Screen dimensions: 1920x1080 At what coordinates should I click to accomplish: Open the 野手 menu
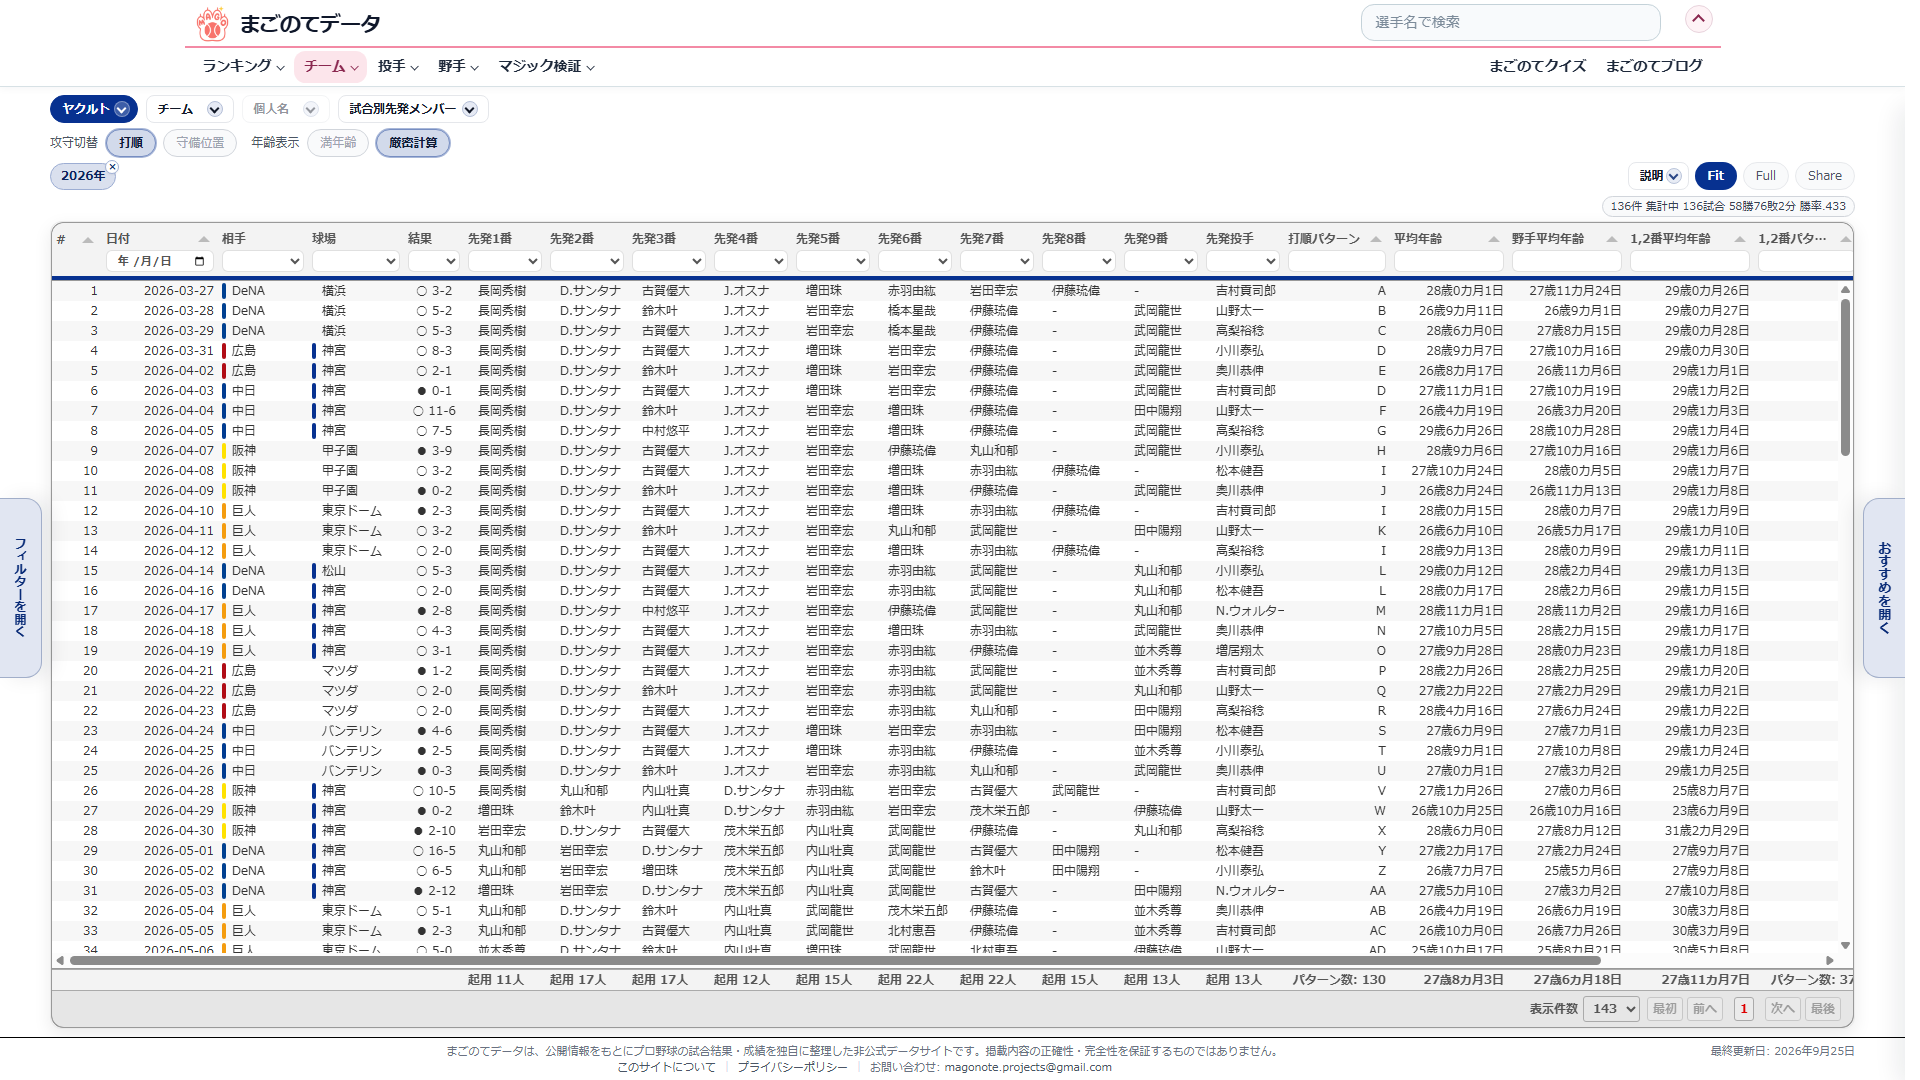click(x=458, y=66)
